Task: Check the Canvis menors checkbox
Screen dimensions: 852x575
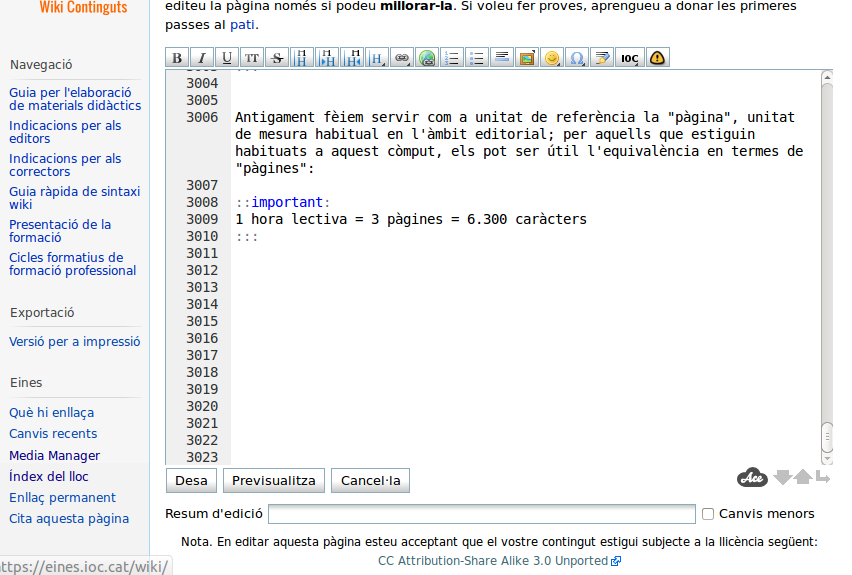Action: (708, 514)
